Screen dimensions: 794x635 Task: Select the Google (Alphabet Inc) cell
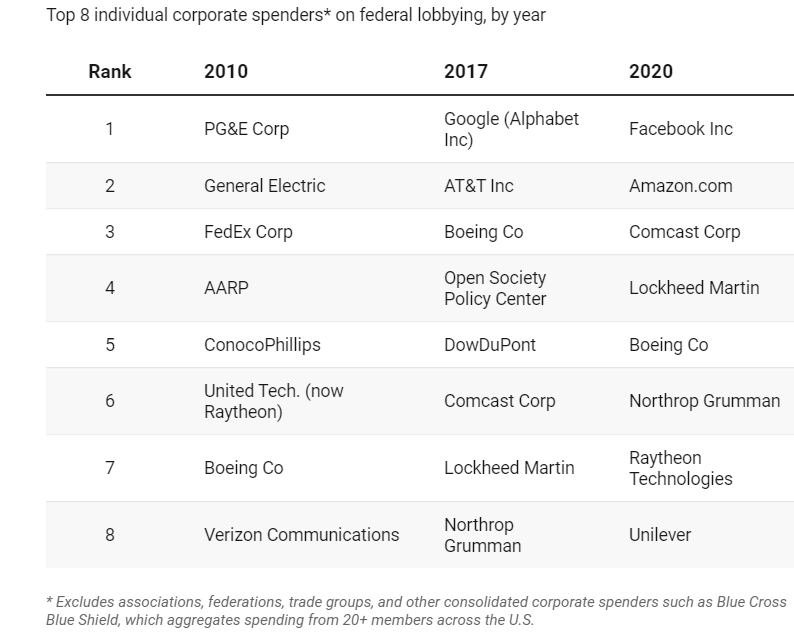(x=511, y=129)
